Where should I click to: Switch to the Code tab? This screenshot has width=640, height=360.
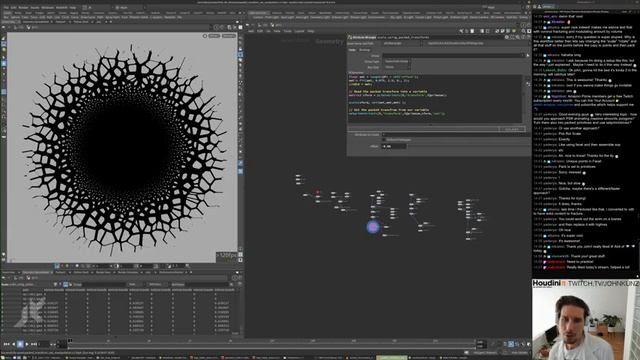[x=352, y=50]
